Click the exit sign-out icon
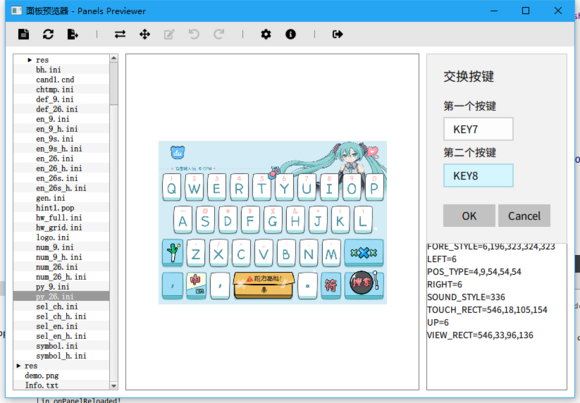580x403 pixels. click(337, 34)
